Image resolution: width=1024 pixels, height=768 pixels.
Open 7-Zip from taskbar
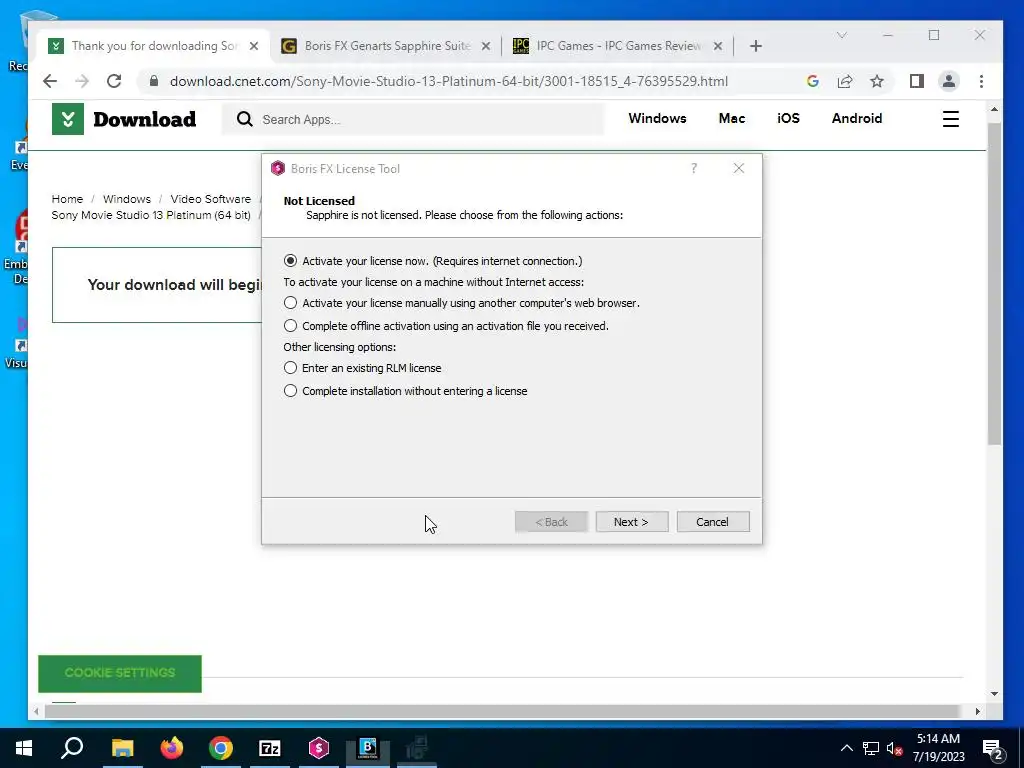pyautogui.click(x=270, y=748)
